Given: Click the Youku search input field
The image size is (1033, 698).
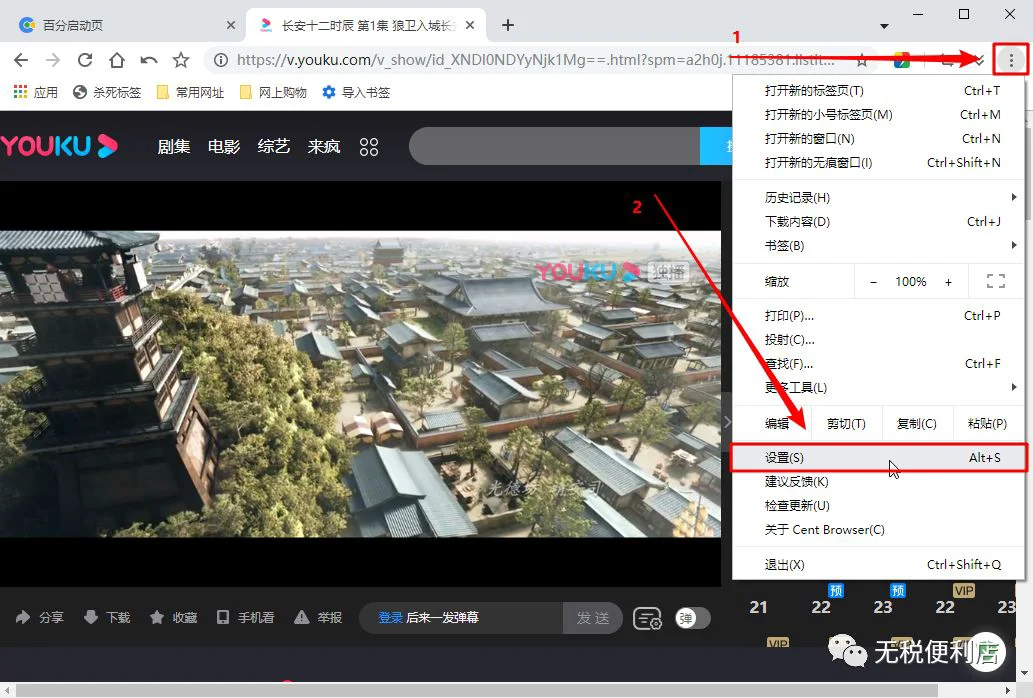Looking at the screenshot, I should pyautogui.click(x=554, y=146).
